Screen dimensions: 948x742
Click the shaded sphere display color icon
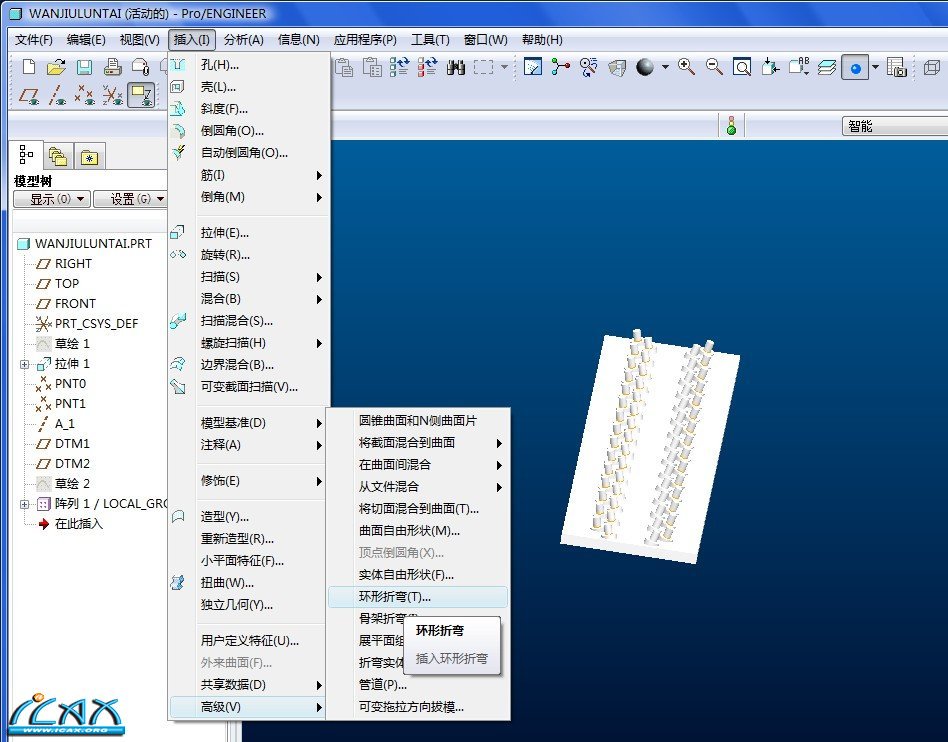(645, 67)
